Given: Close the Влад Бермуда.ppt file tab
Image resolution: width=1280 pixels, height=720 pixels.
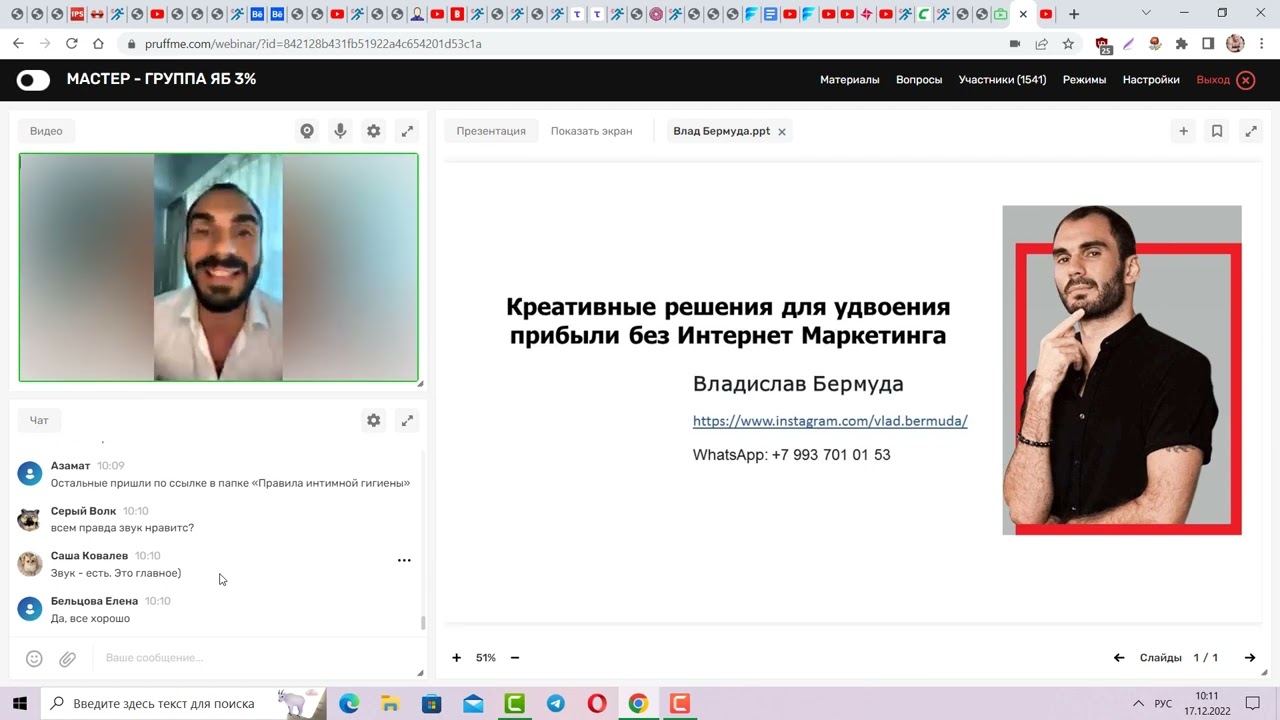Looking at the screenshot, I should tap(782, 132).
